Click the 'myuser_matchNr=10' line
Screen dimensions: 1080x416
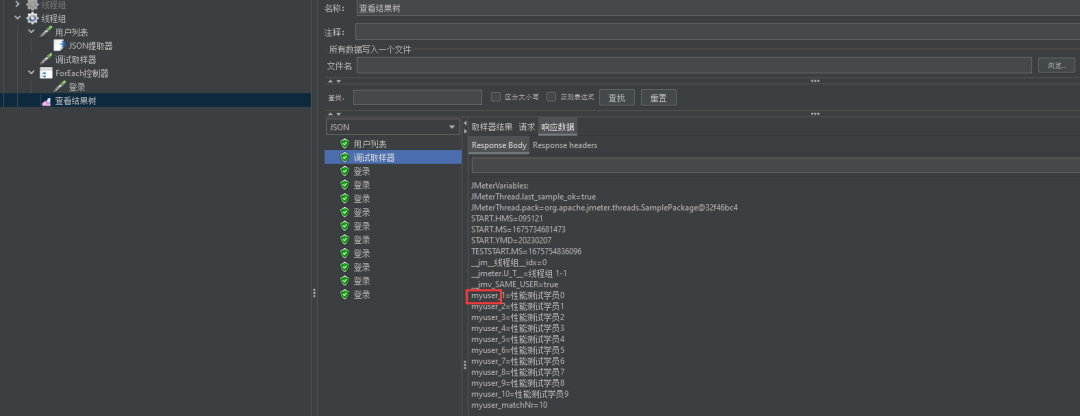pos(509,406)
